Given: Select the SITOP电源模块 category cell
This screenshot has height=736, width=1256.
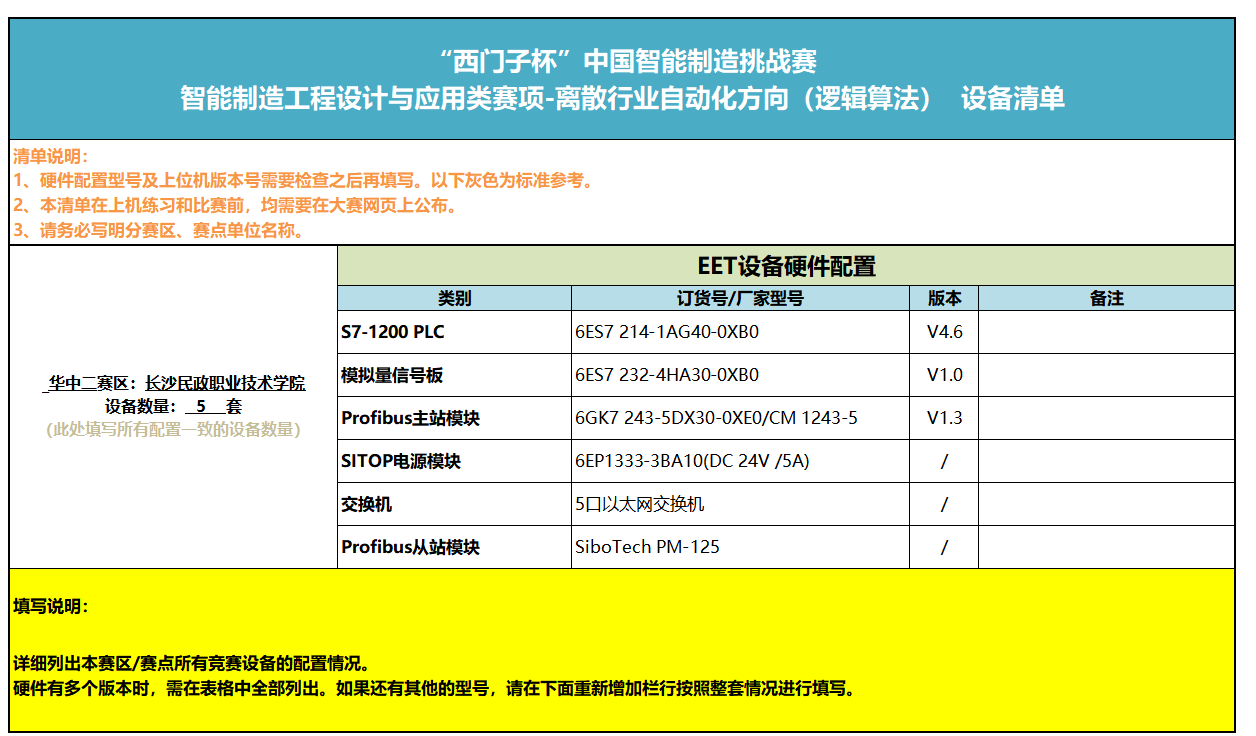Looking at the screenshot, I should pos(454,461).
